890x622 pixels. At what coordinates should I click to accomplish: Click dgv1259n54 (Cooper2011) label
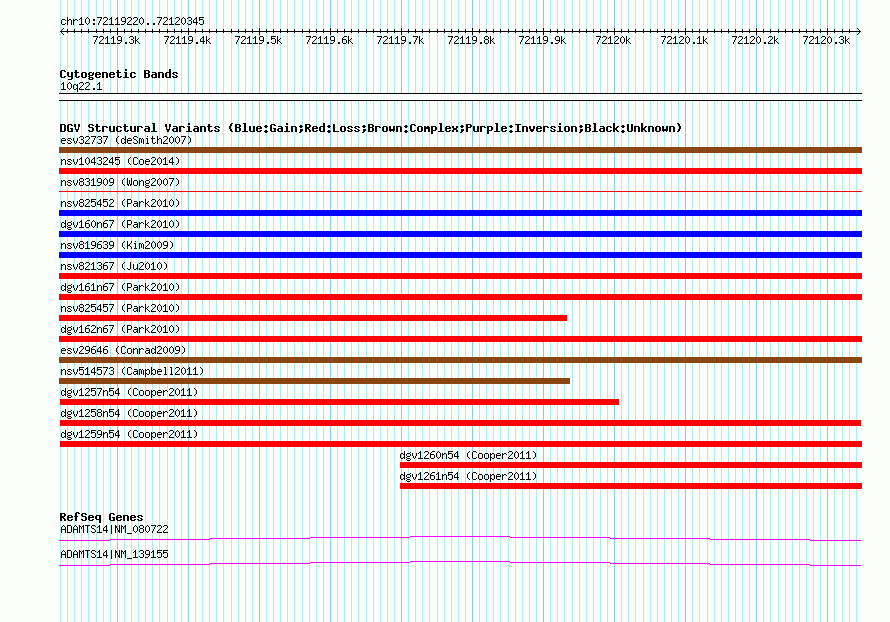point(129,434)
